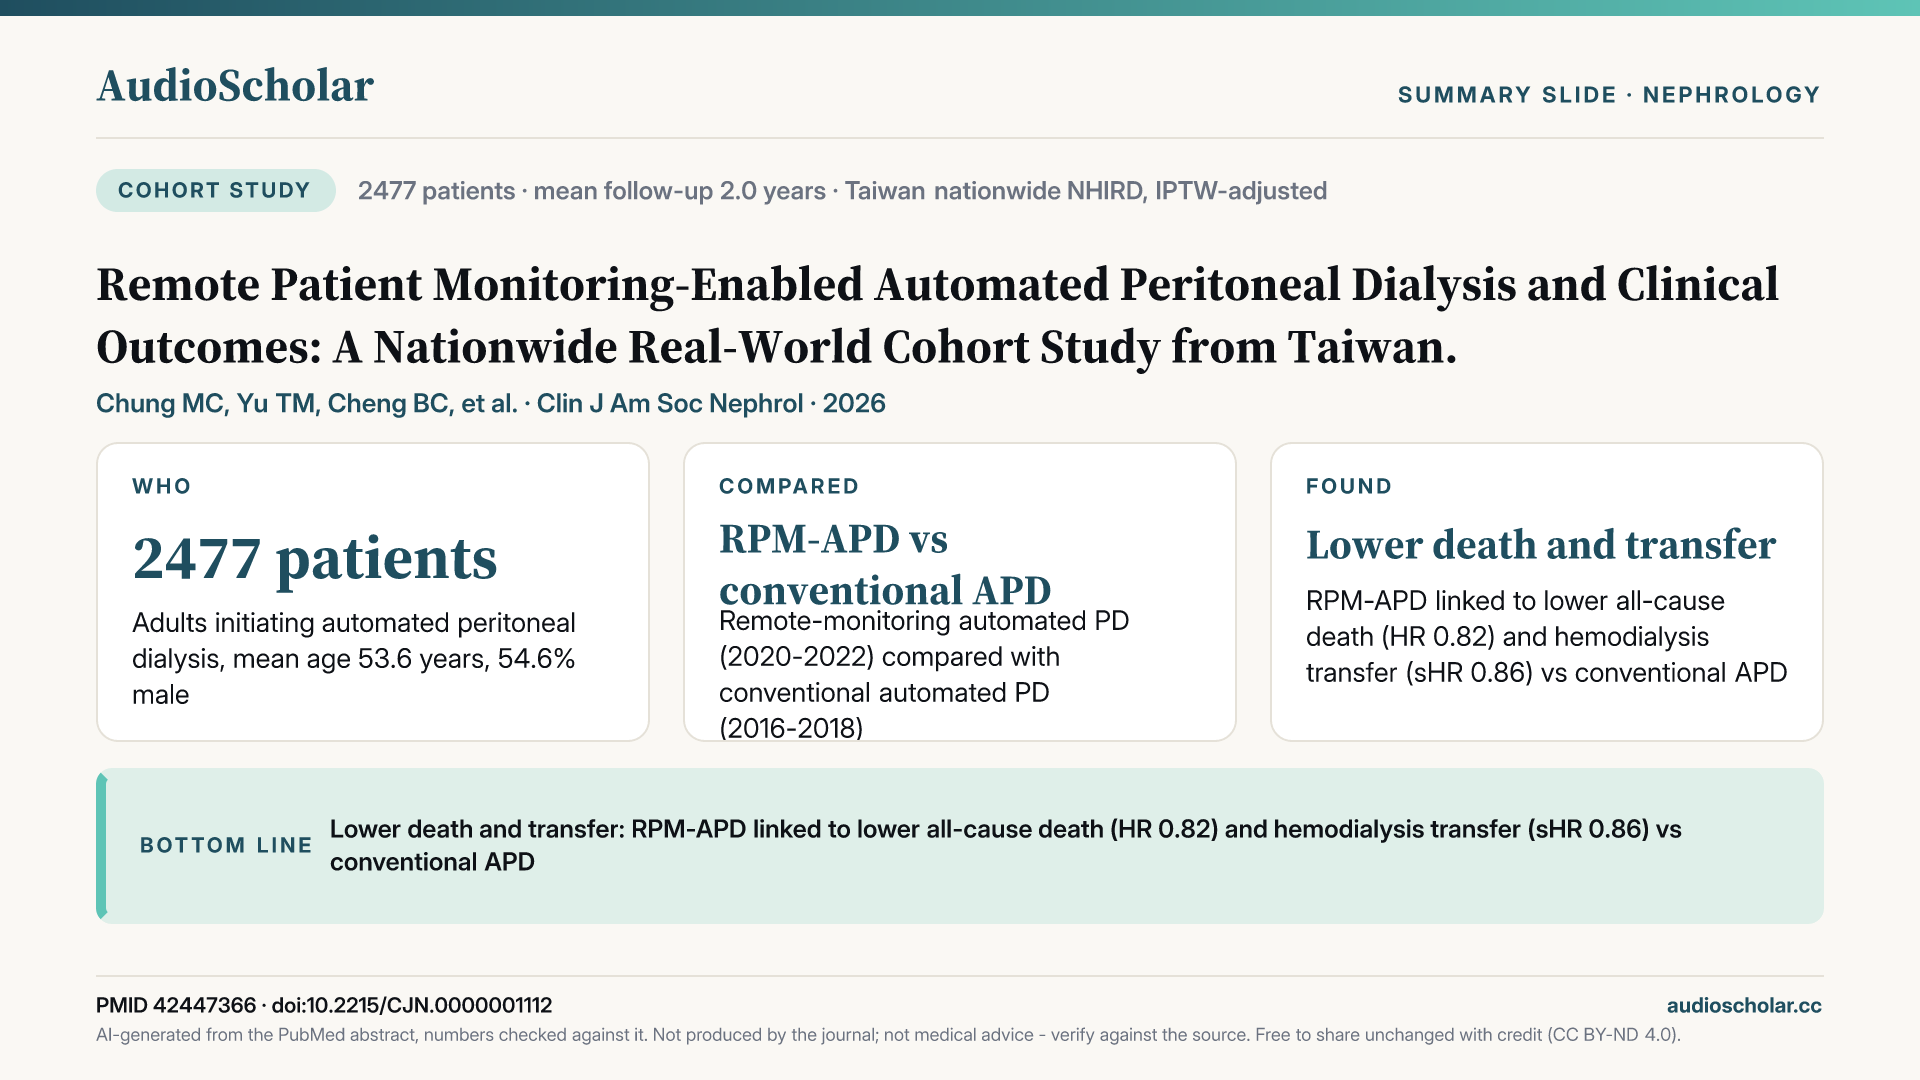Click the PMID 42447366 doi reference line
Image resolution: width=1920 pixels, height=1080 pixels.
coord(324,1006)
